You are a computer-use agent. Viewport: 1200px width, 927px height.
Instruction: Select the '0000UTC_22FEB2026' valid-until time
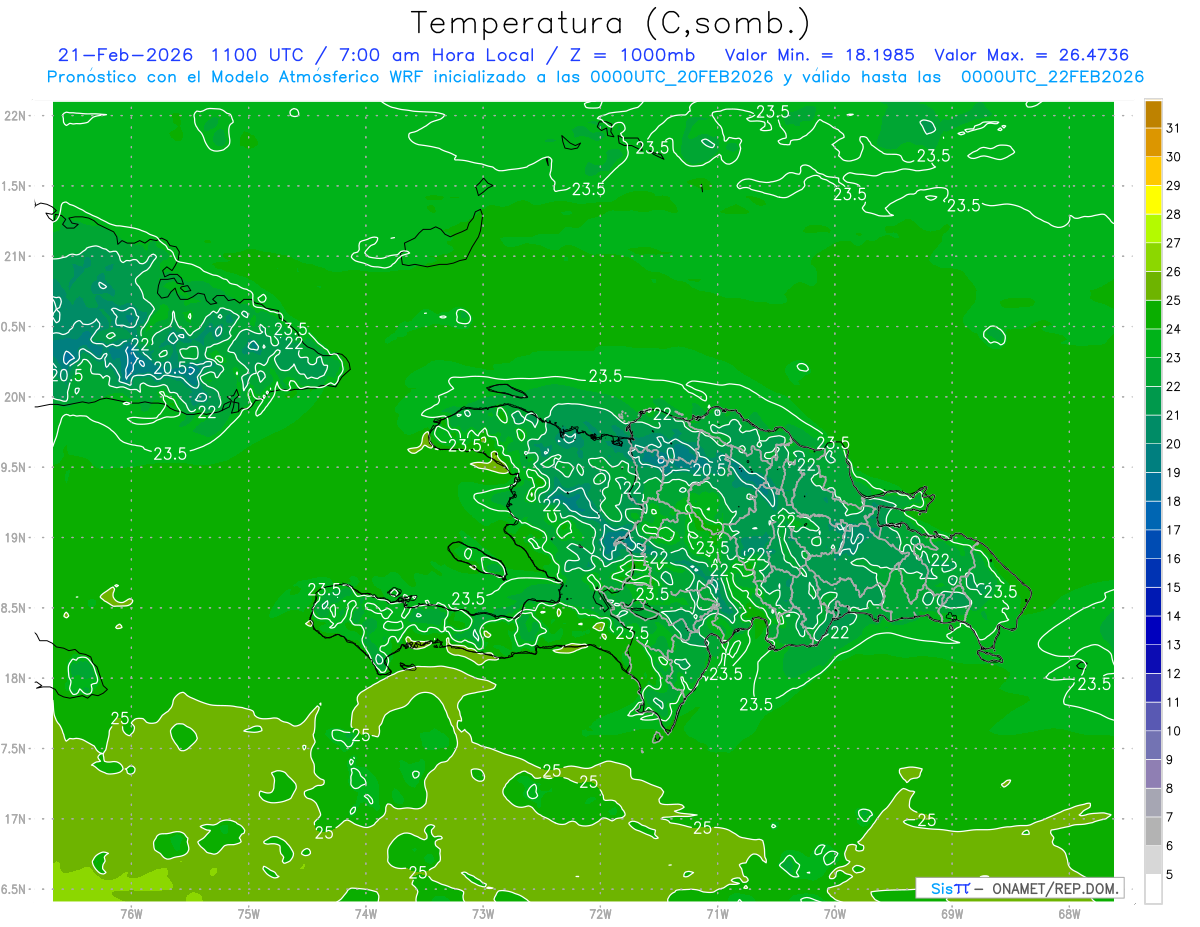tap(1052, 77)
